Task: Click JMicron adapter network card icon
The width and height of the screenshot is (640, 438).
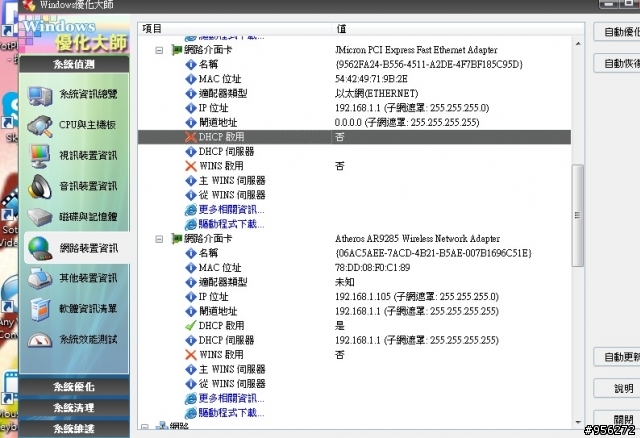Action: [x=177, y=50]
